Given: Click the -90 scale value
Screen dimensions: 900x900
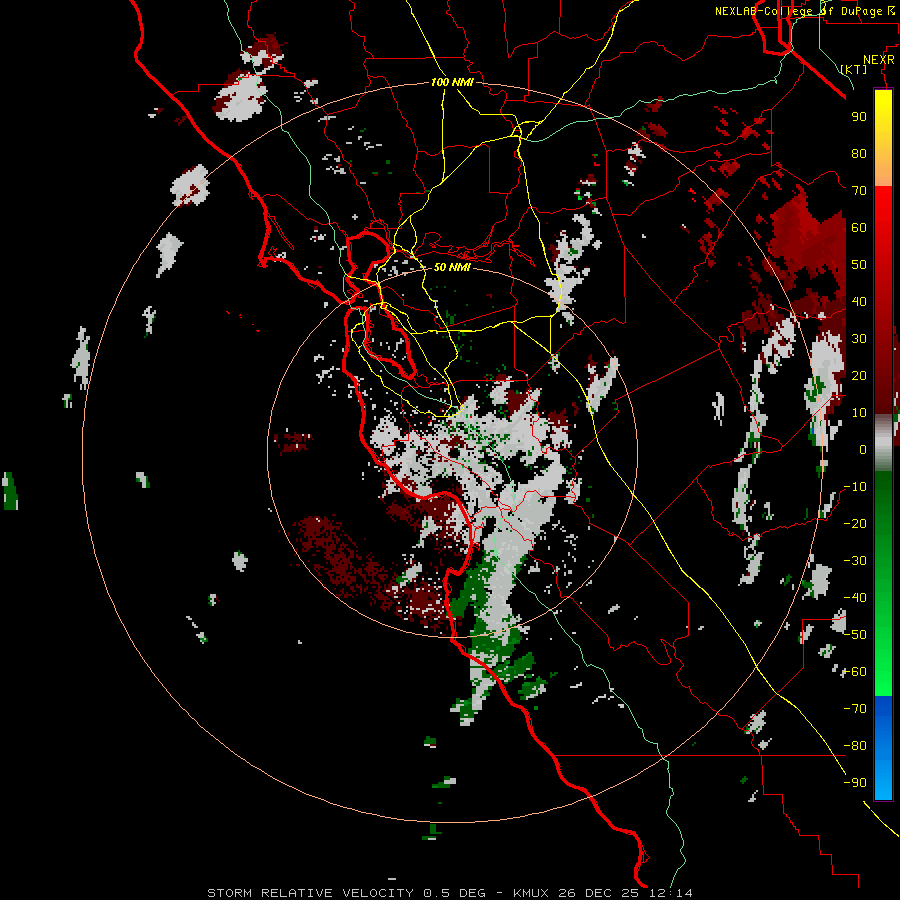Looking at the screenshot, I should [x=855, y=783].
